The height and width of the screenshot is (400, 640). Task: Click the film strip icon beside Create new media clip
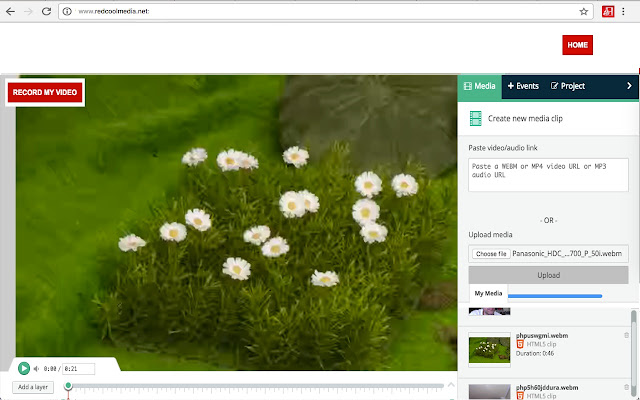coord(476,118)
